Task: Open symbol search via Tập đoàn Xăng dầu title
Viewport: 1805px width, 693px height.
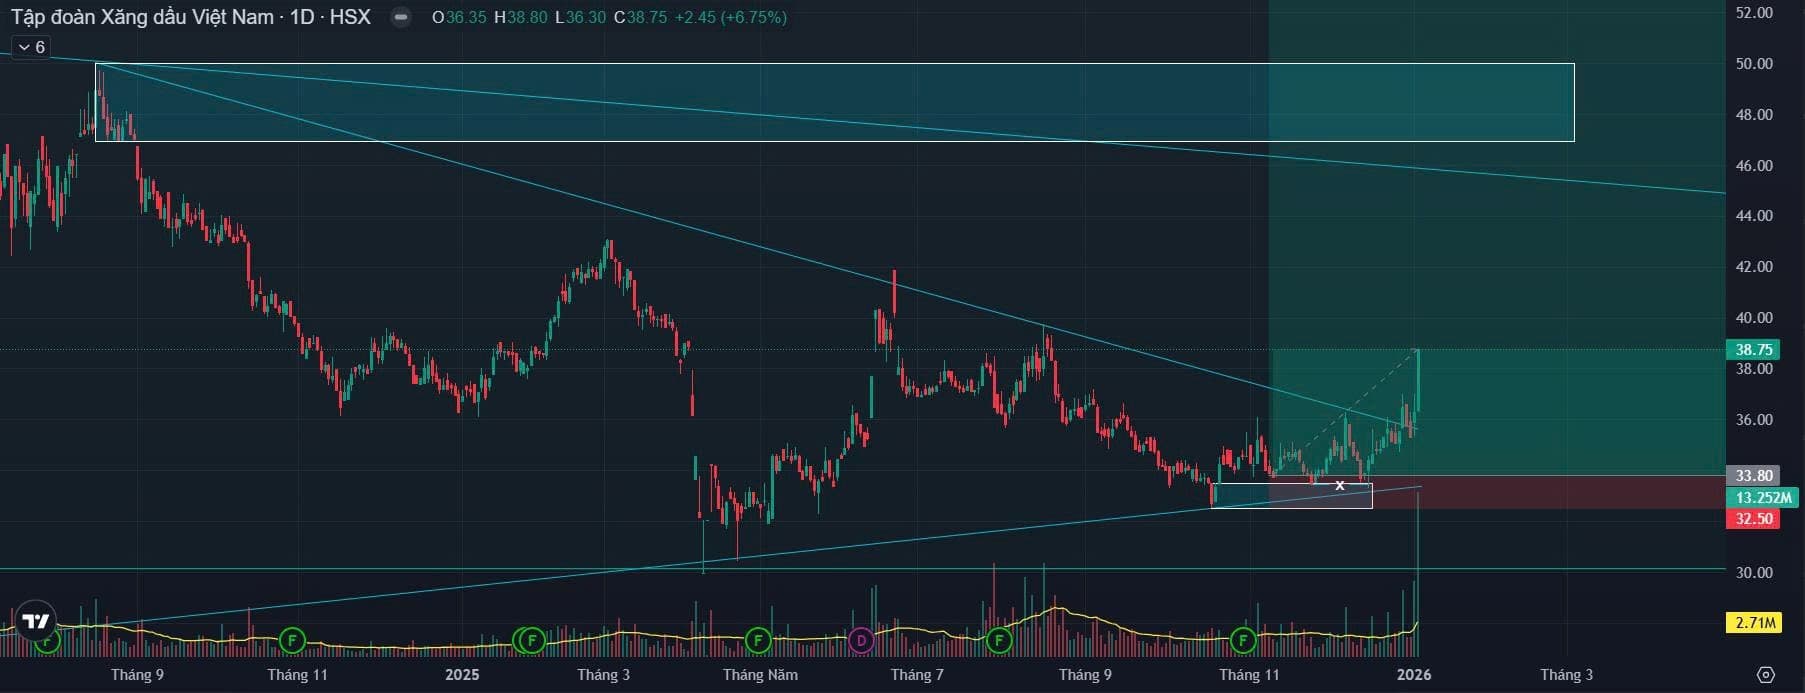Action: [x=142, y=17]
